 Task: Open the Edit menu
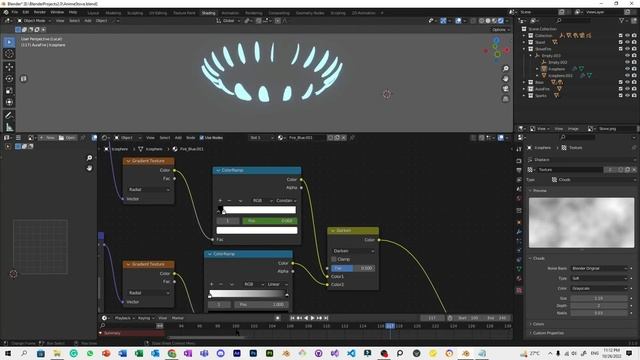click(x=26, y=12)
